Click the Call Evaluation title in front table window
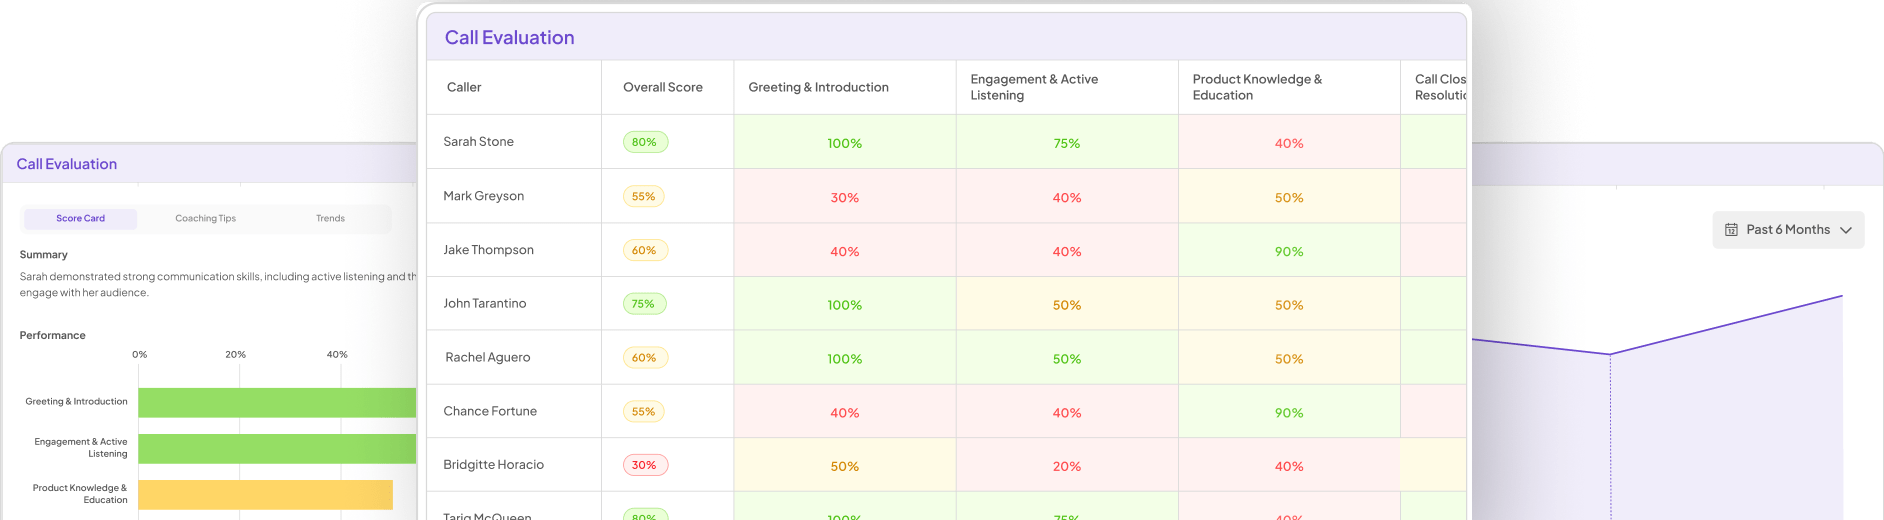This screenshot has height=520, width=1884. 510,38
